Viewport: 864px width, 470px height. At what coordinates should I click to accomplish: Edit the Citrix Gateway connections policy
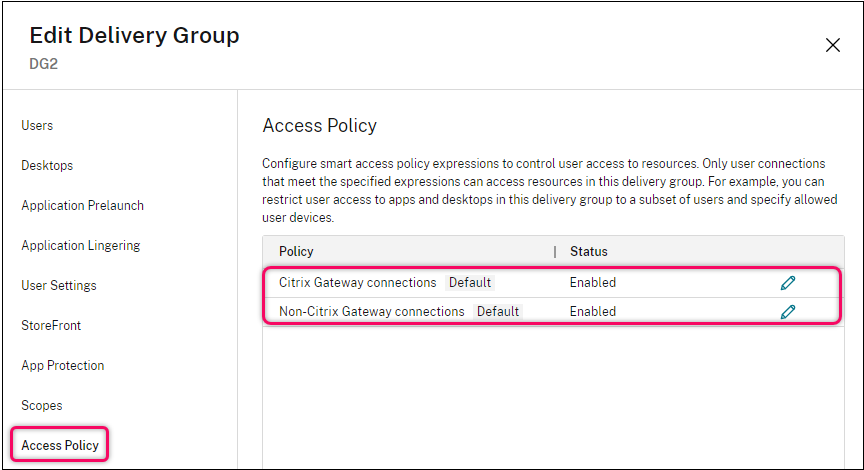pos(788,283)
